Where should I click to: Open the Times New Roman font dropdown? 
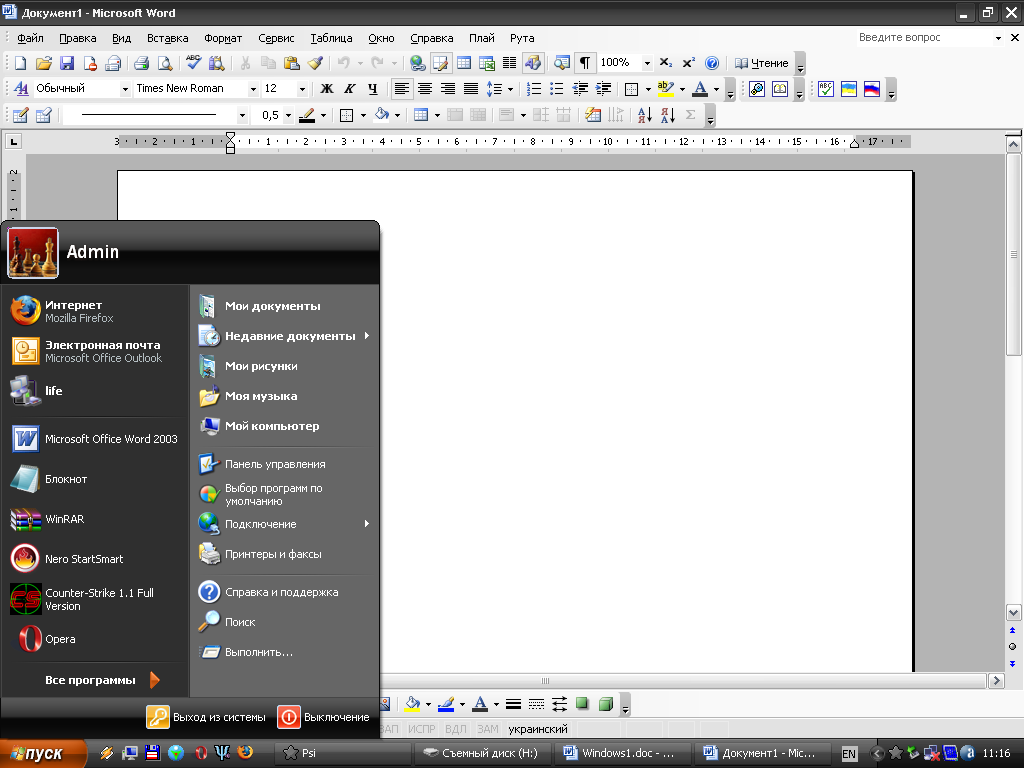tap(253, 89)
